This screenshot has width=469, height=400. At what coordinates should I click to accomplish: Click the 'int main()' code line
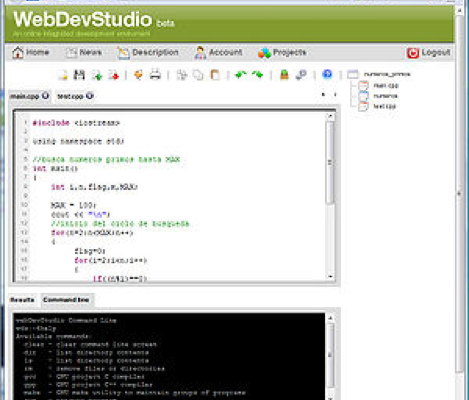tap(55, 168)
